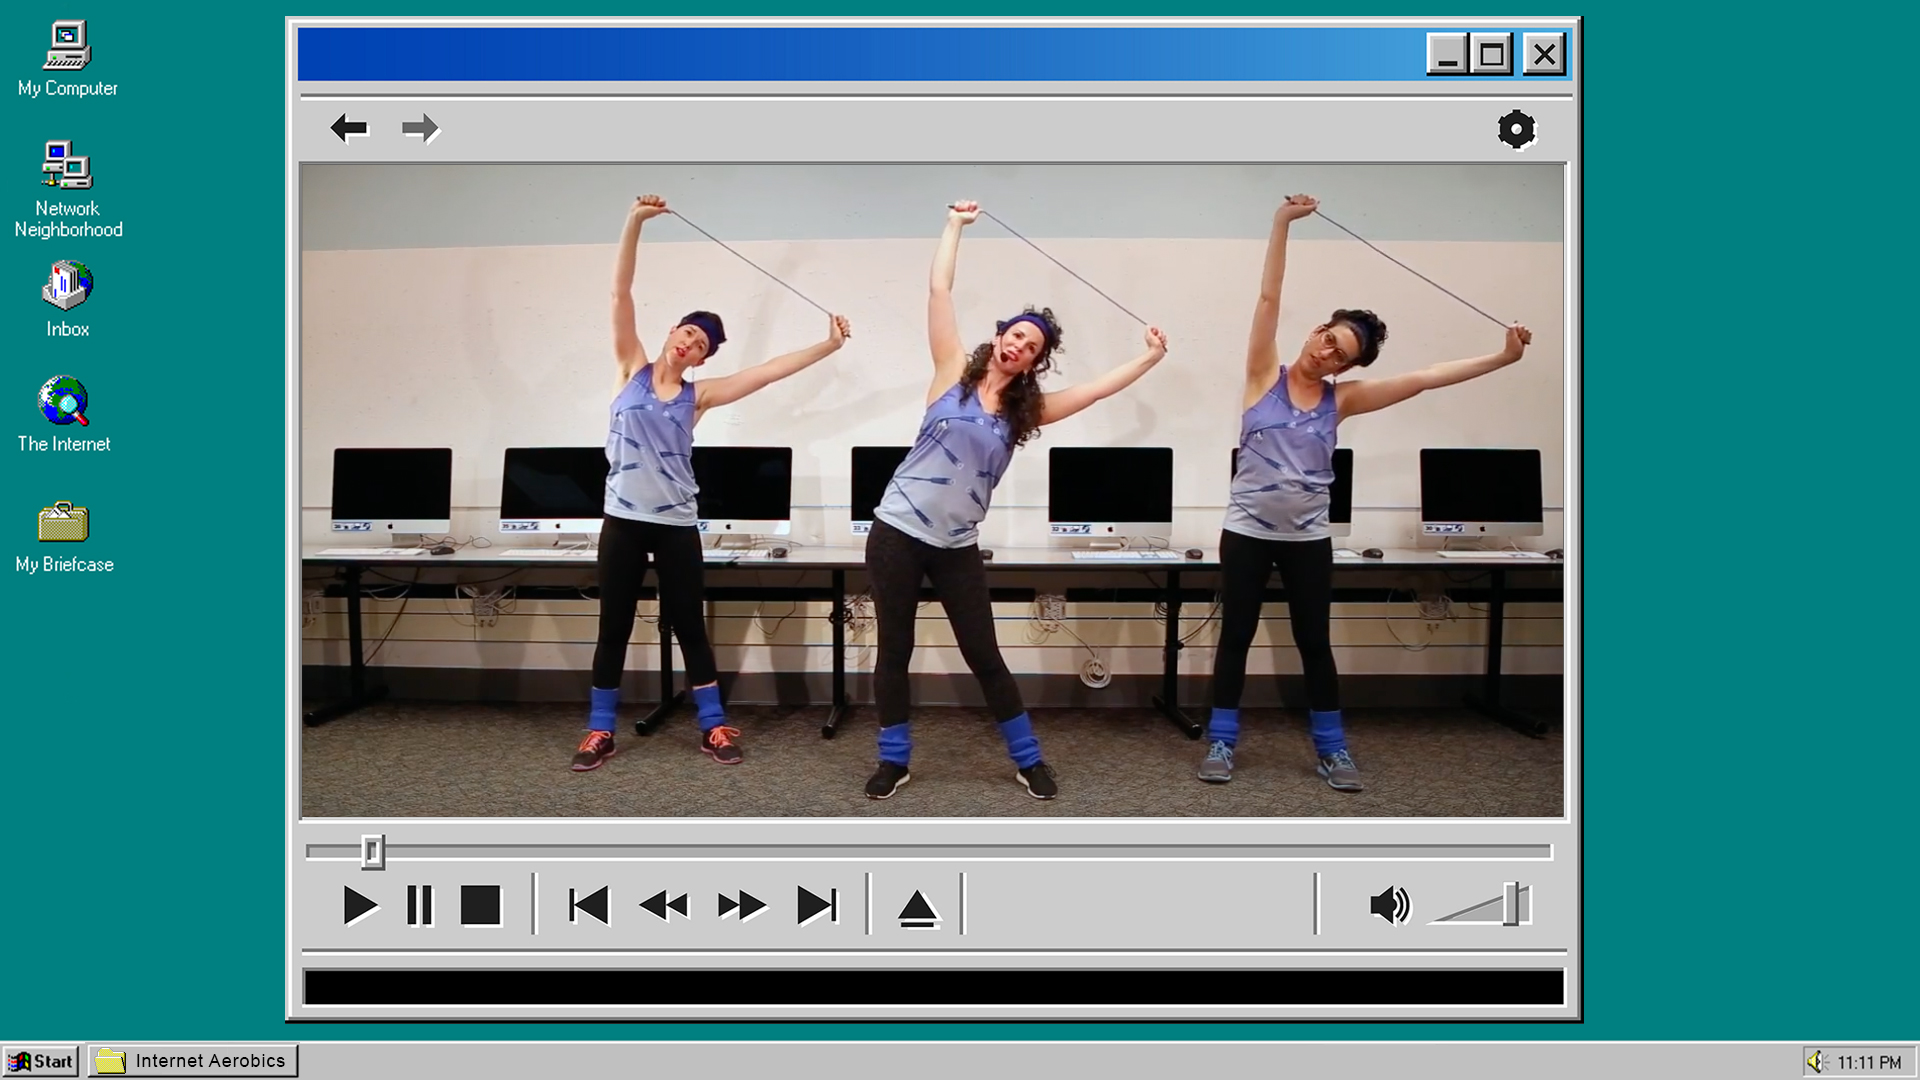Click the seek bar thumb
Image resolution: width=1920 pixels, height=1080 pixels.
pyautogui.click(x=372, y=851)
